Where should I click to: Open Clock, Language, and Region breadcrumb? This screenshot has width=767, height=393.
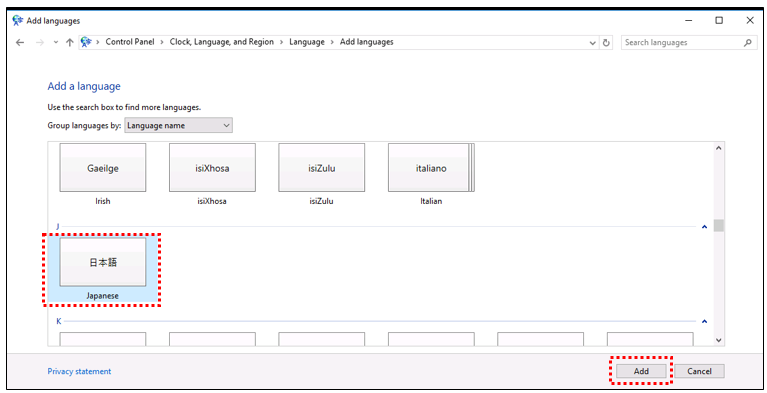click(222, 42)
